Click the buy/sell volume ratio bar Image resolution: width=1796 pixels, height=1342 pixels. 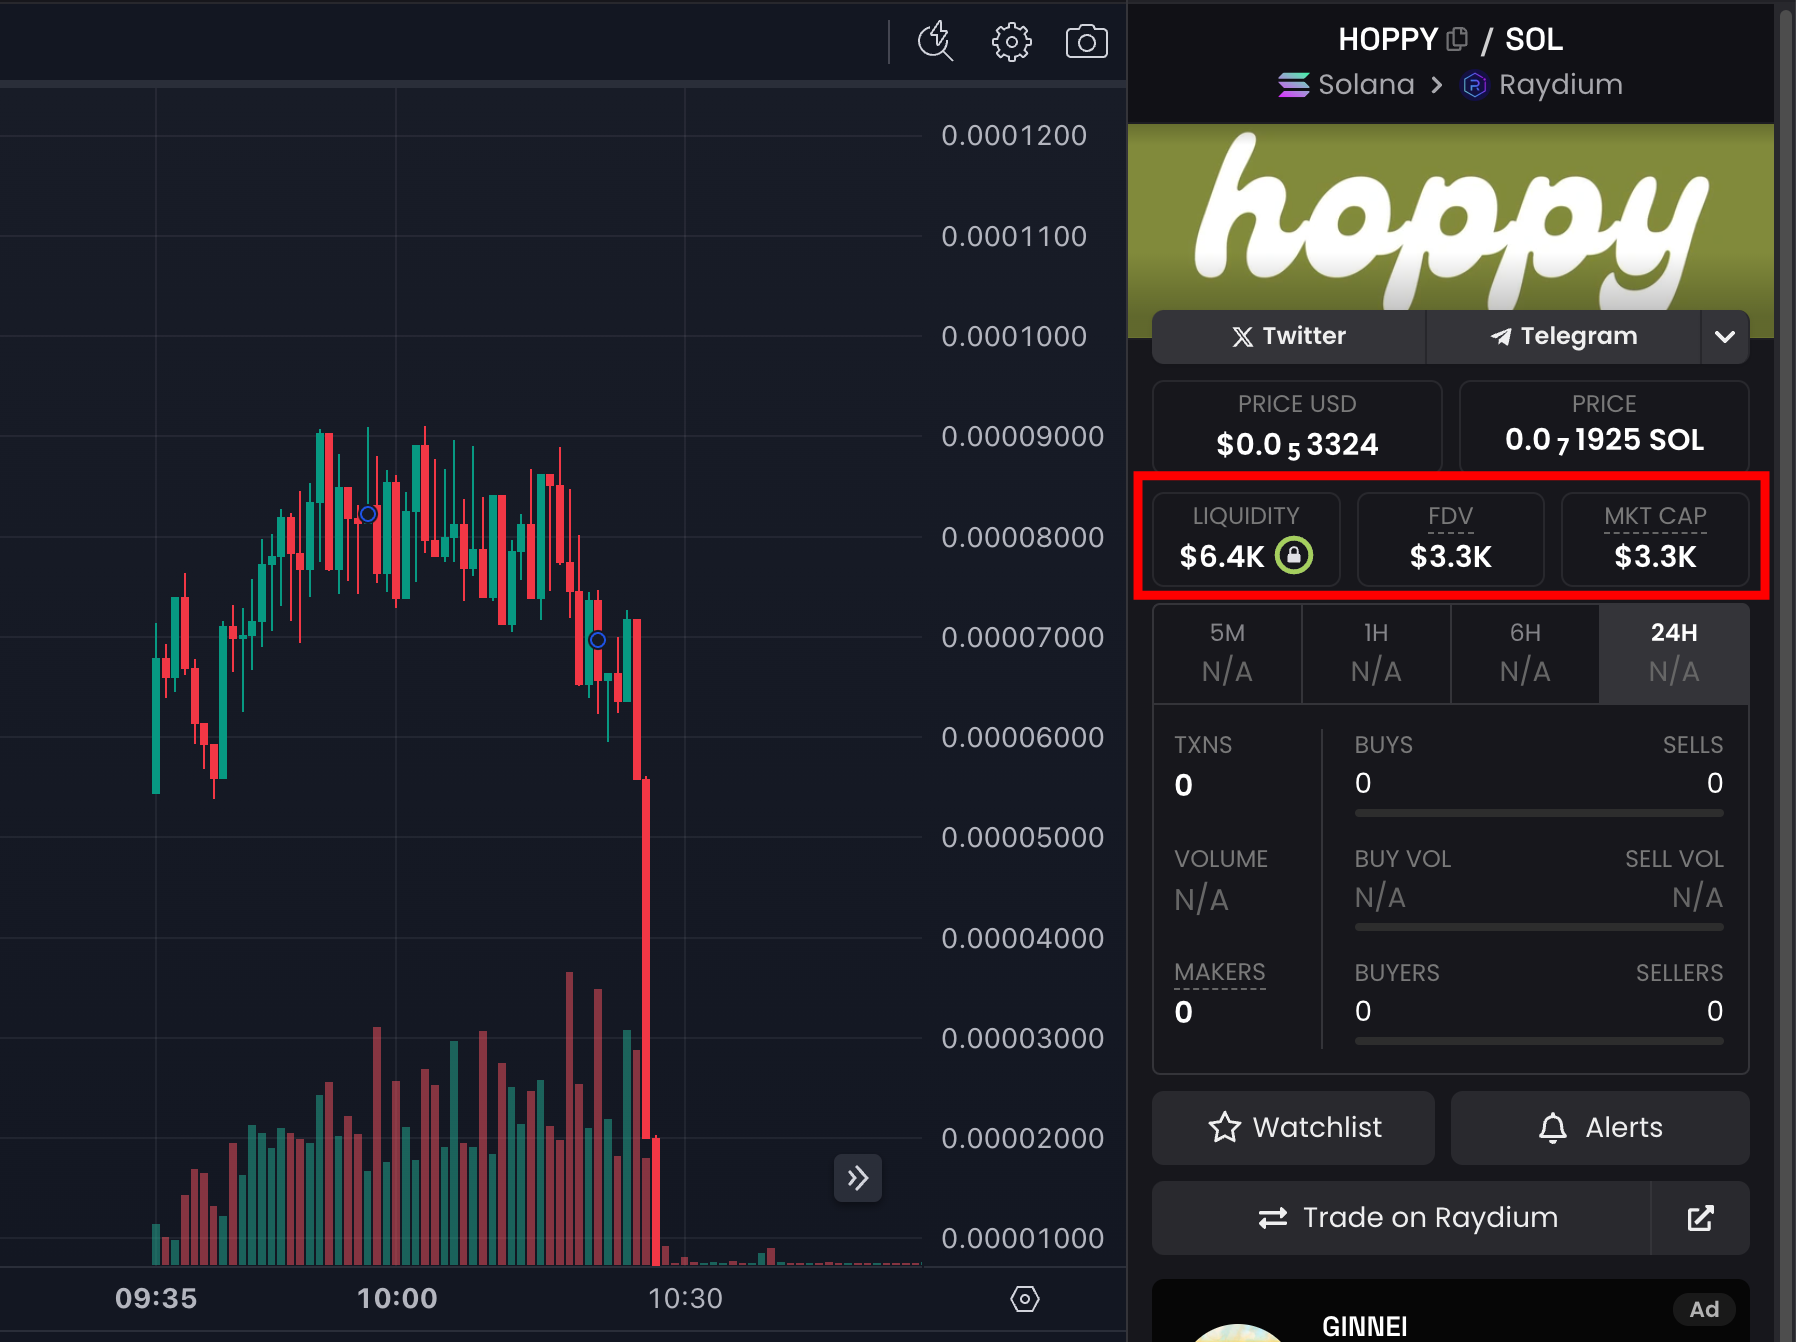pos(1539,927)
